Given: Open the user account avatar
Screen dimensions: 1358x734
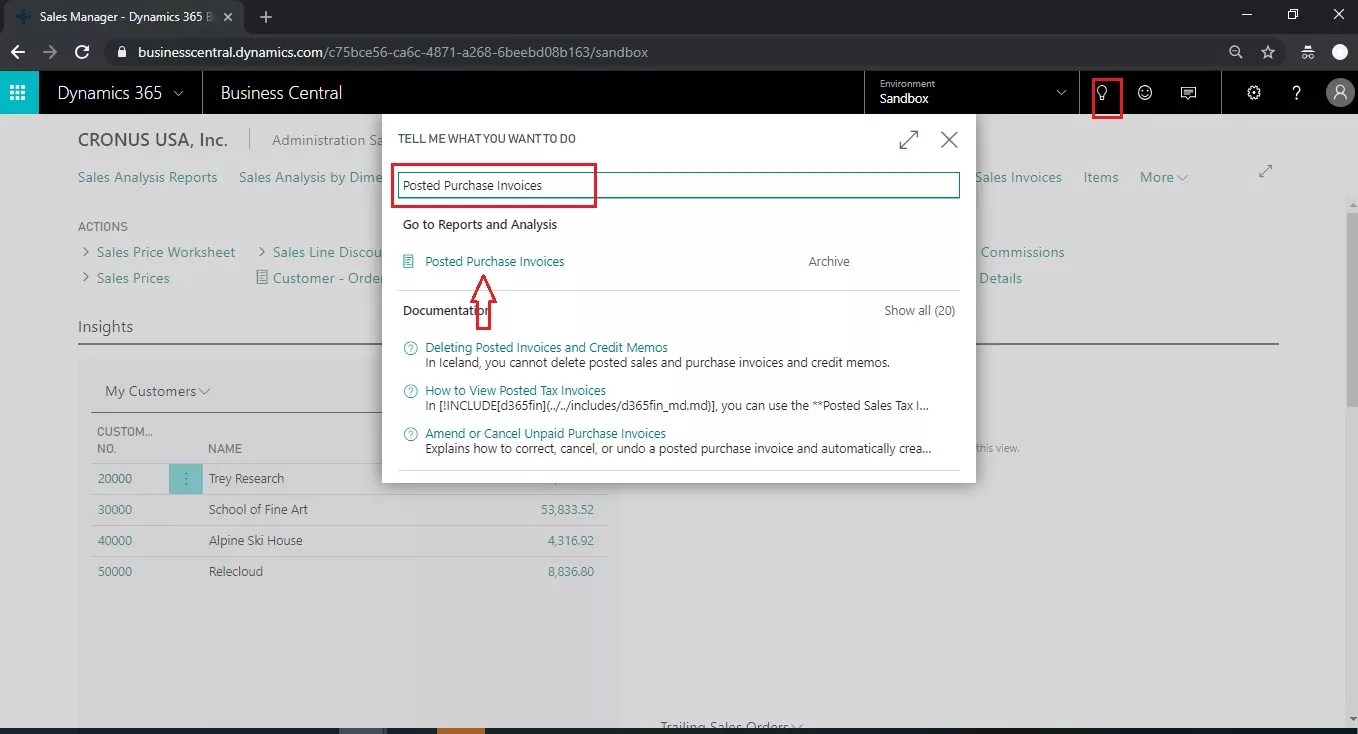Looking at the screenshot, I should (1339, 92).
